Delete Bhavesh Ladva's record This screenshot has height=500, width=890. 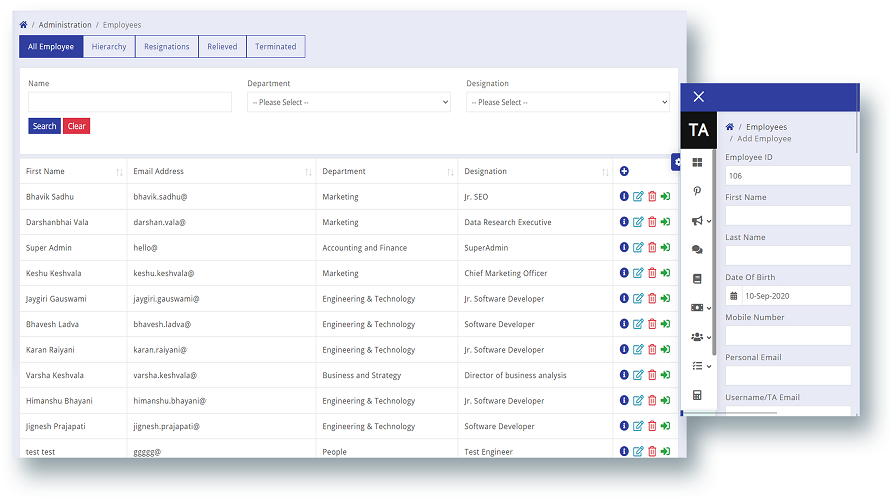(652, 323)
